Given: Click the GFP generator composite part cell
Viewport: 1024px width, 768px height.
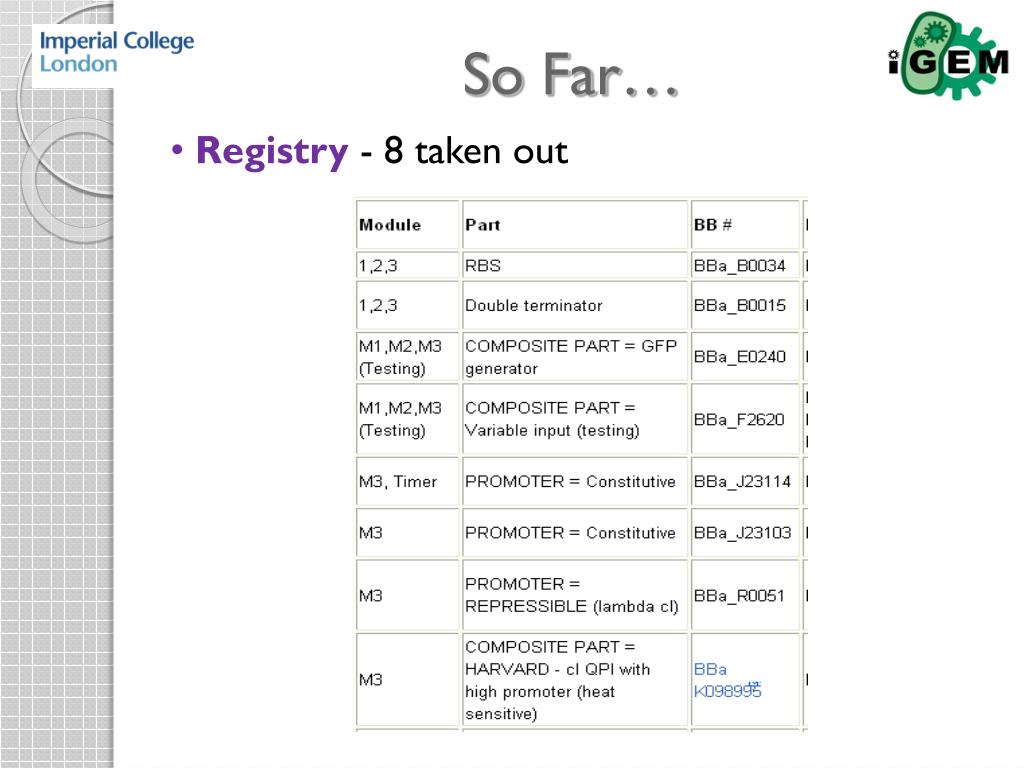Looking at the screenshot, I should [x=575, y=357].
